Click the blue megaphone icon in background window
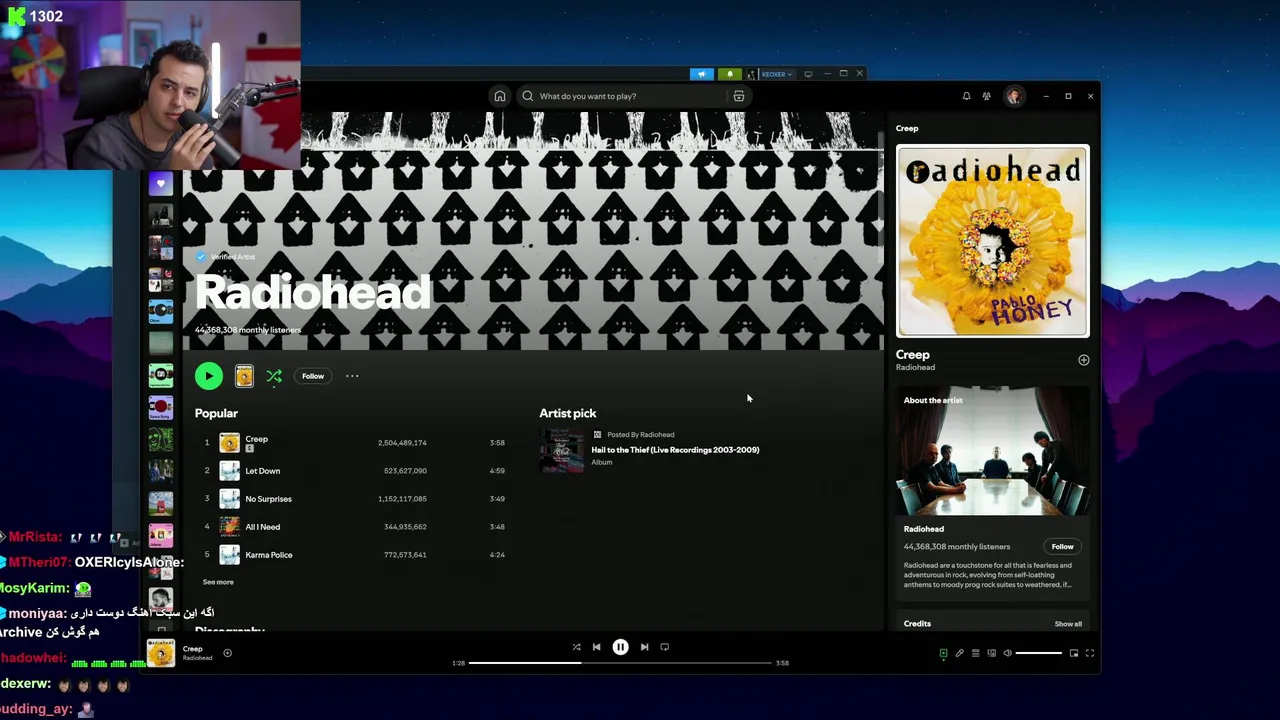 coord(702,74)
